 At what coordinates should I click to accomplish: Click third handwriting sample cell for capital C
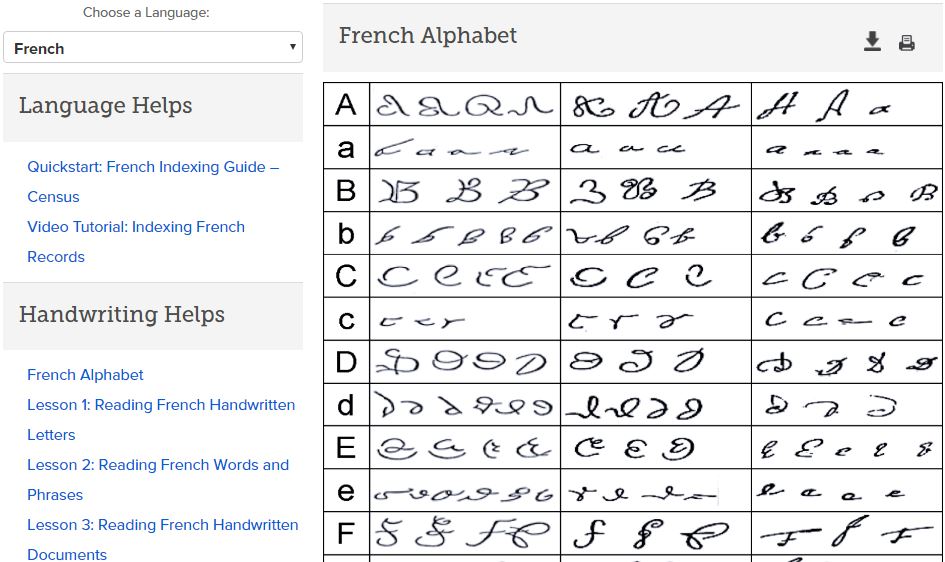[x=847, y=276]
